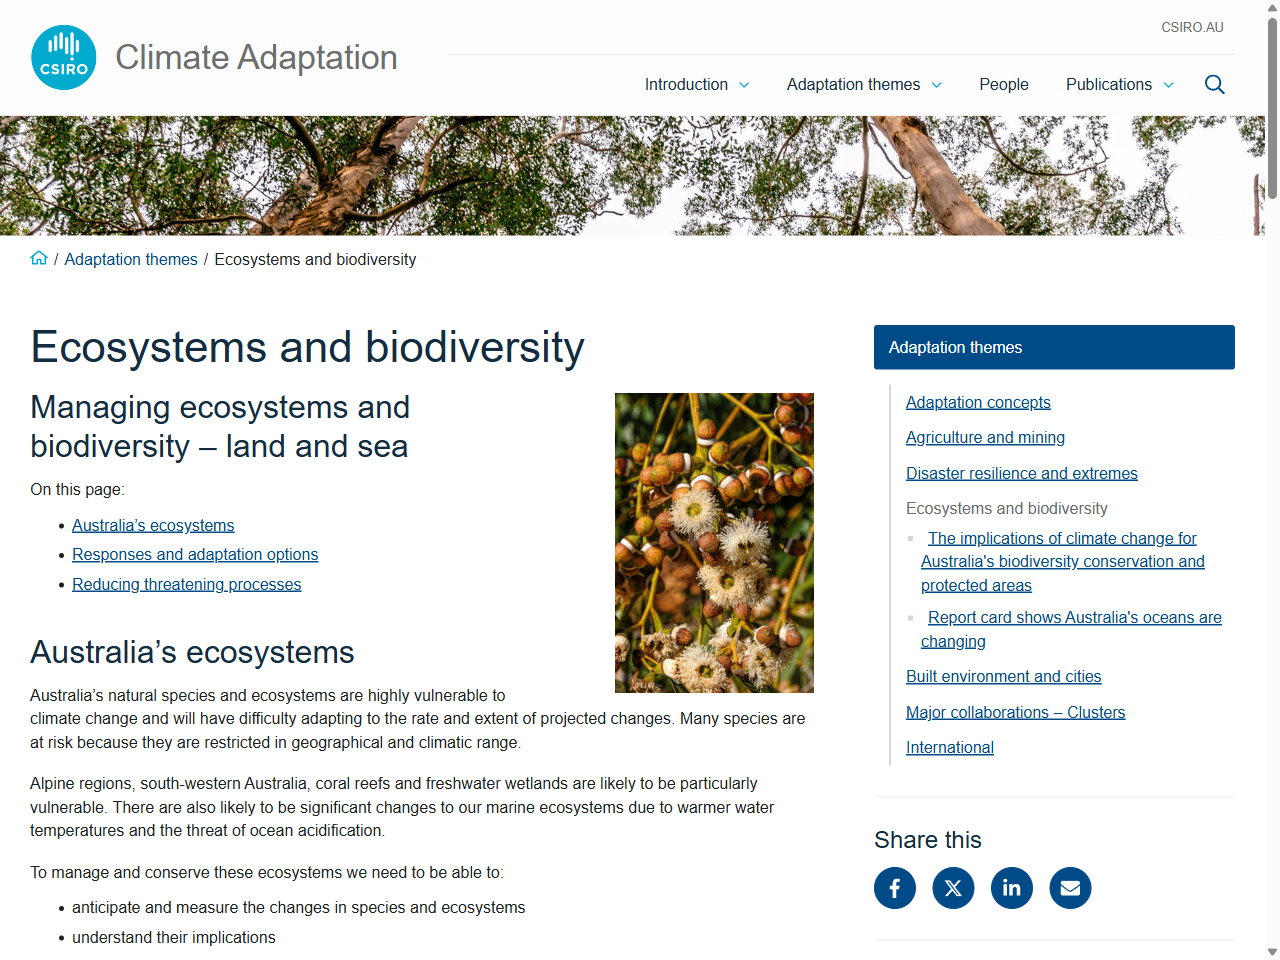Open the Australia's ecosystems page link
The width and height of the screenshot is (1280, 960).
coord(153,524)
